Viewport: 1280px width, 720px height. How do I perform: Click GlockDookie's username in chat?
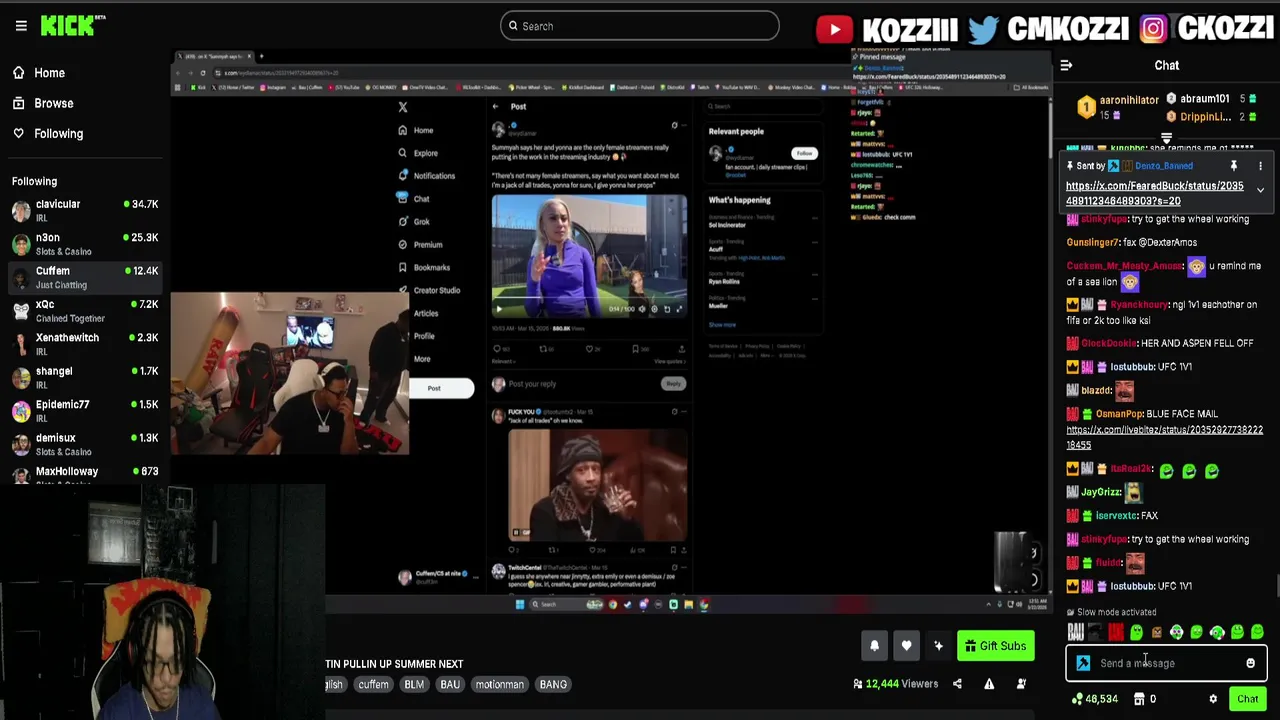(x=1108, y=343)
